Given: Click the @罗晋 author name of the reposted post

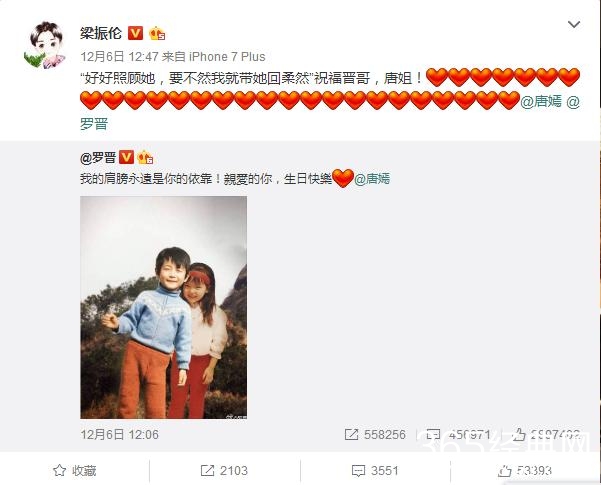Looking at the screenshot, I should 98,158.
